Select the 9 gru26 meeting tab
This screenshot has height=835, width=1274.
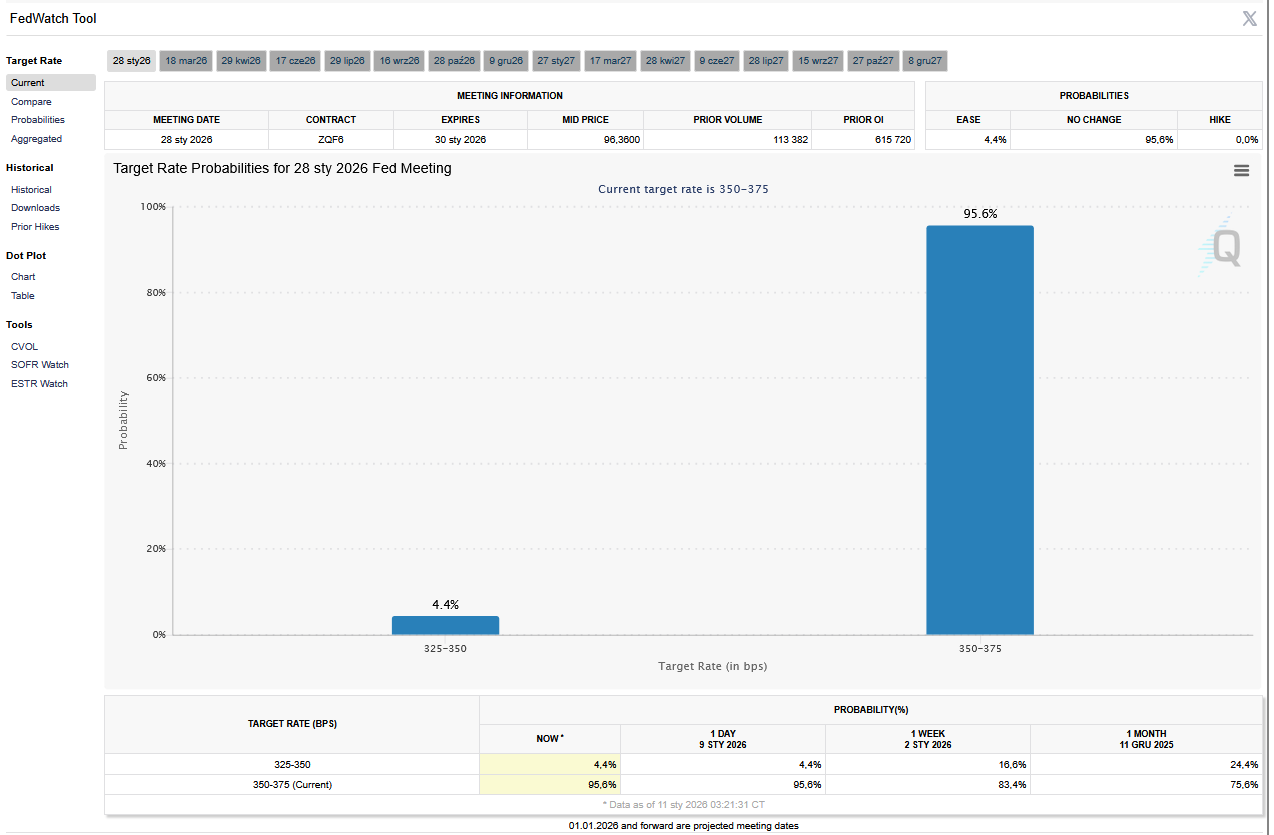tap(506, 61)
